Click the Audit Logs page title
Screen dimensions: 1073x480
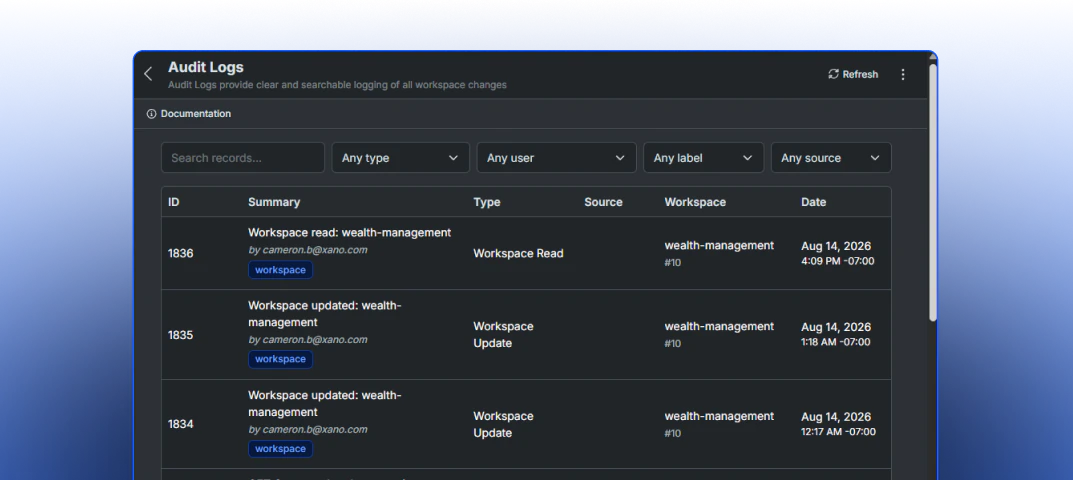[x=206, y=67]
